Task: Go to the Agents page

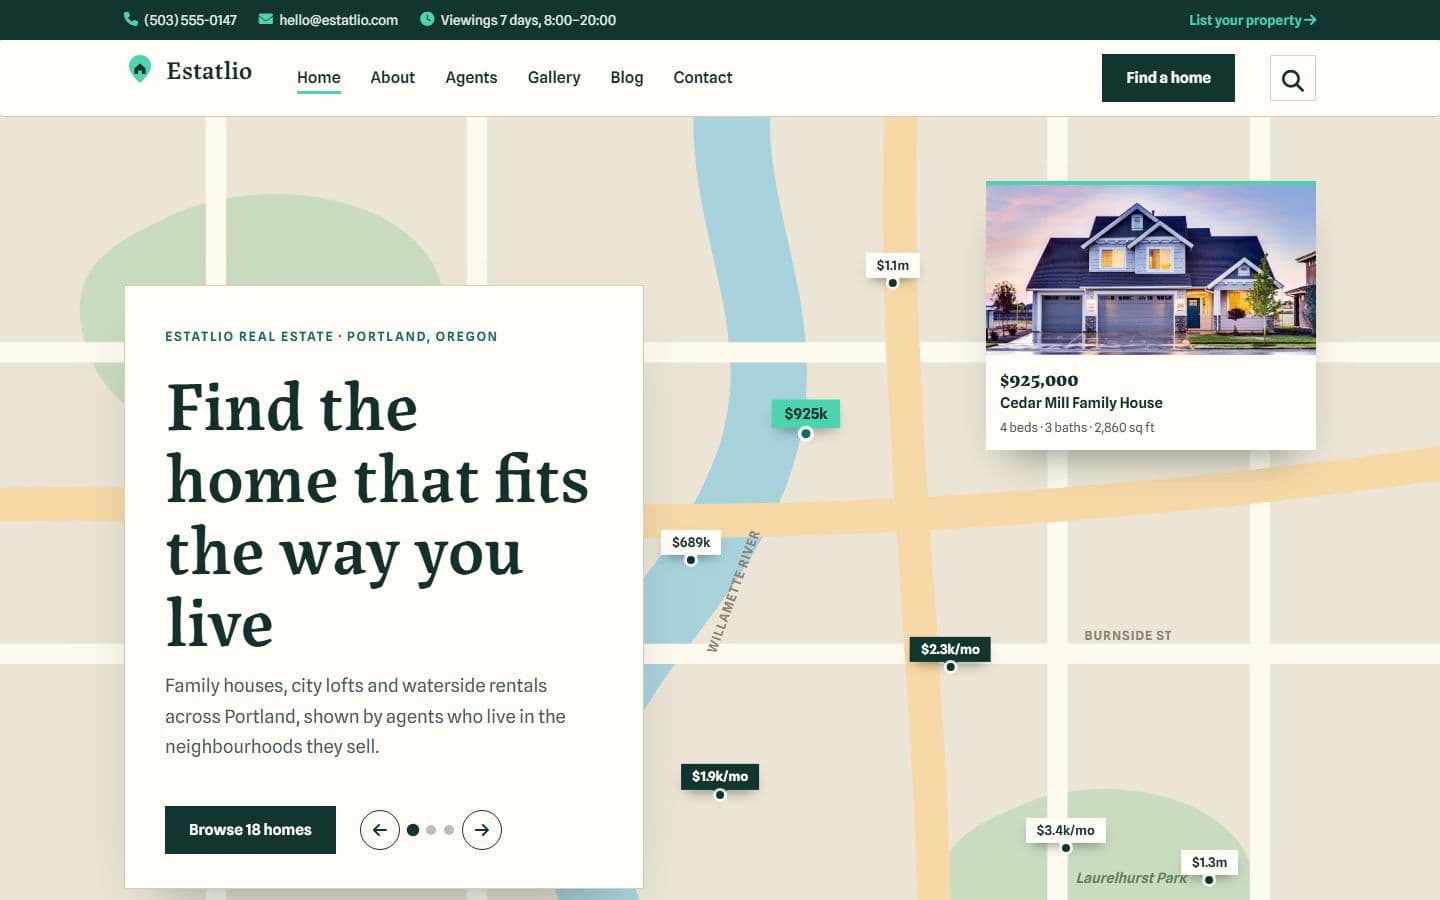Action: point(471,78)
